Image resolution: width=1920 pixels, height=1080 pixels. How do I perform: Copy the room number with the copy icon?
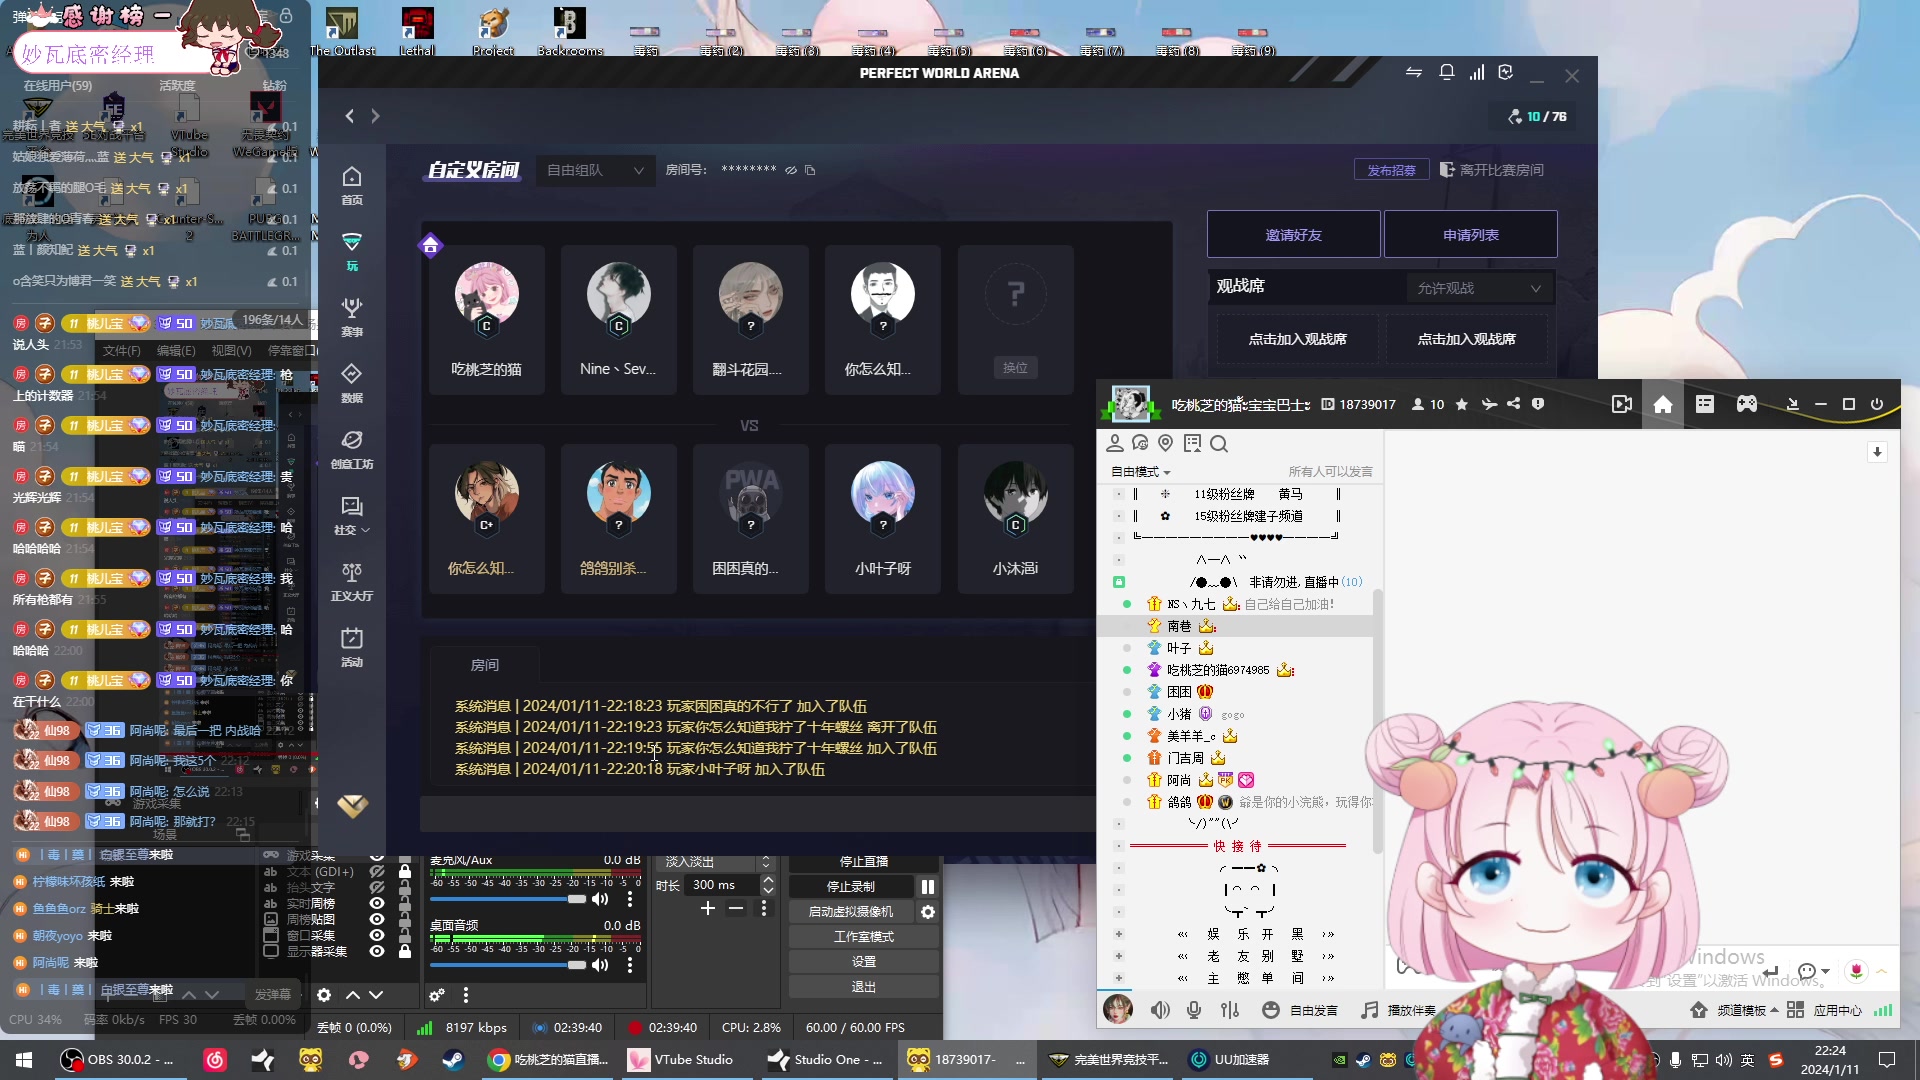click(x=810, y=170)
